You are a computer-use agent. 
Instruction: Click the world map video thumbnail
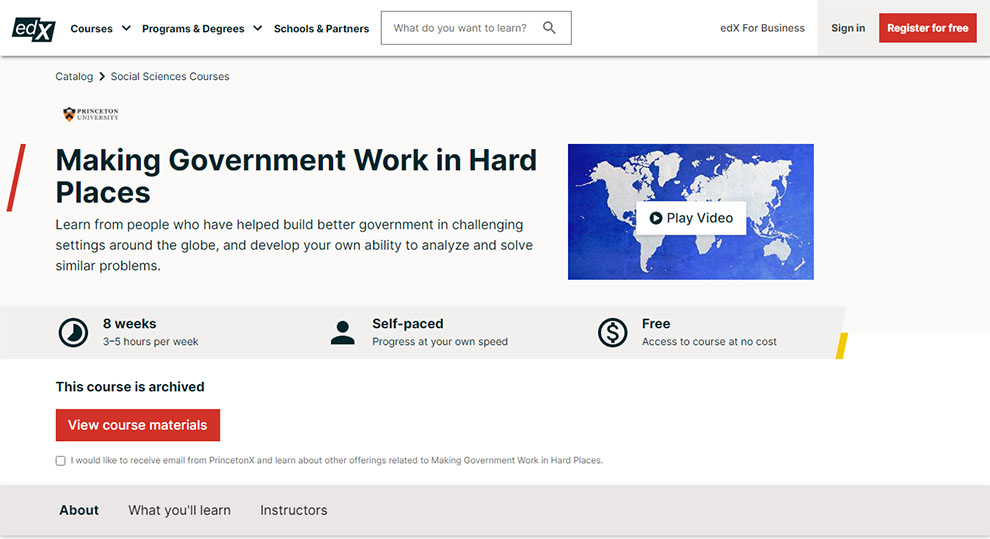point(691,211)
